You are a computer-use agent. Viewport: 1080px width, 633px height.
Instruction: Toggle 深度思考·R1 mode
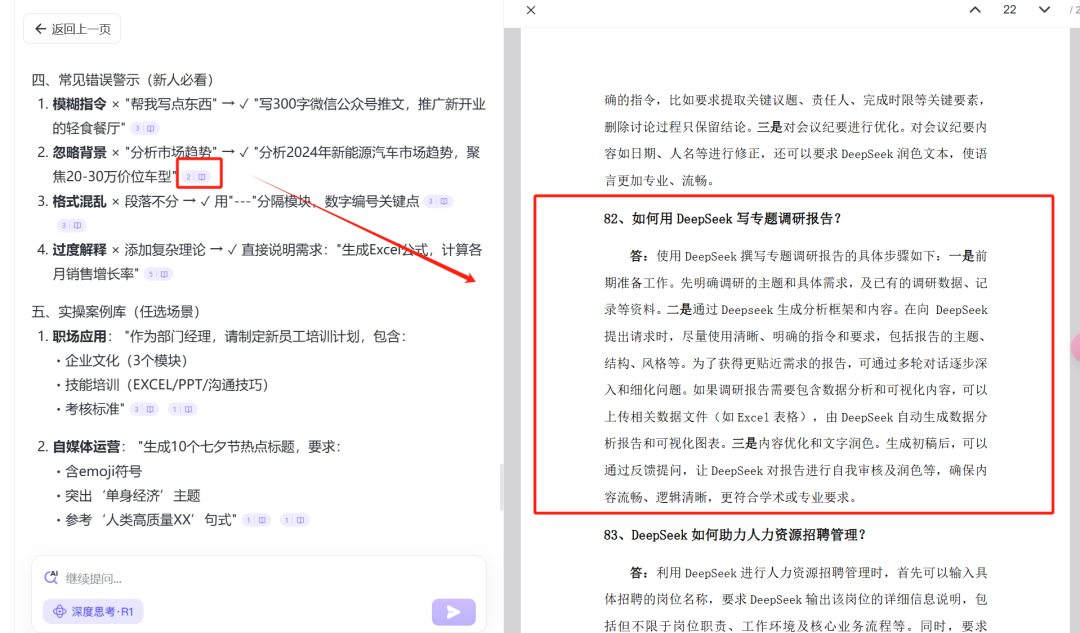click(93, 612)
